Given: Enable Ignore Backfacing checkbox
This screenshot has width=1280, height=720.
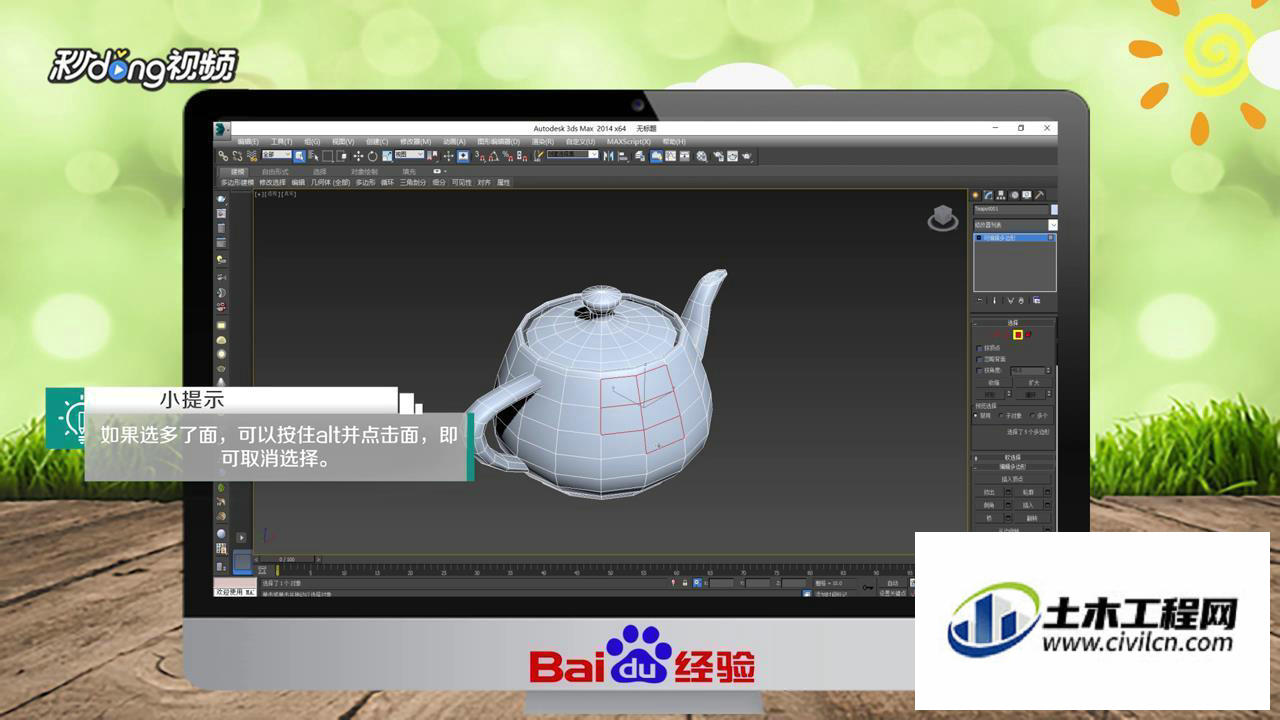Looking at the screenshot, I should pos(979,358).
